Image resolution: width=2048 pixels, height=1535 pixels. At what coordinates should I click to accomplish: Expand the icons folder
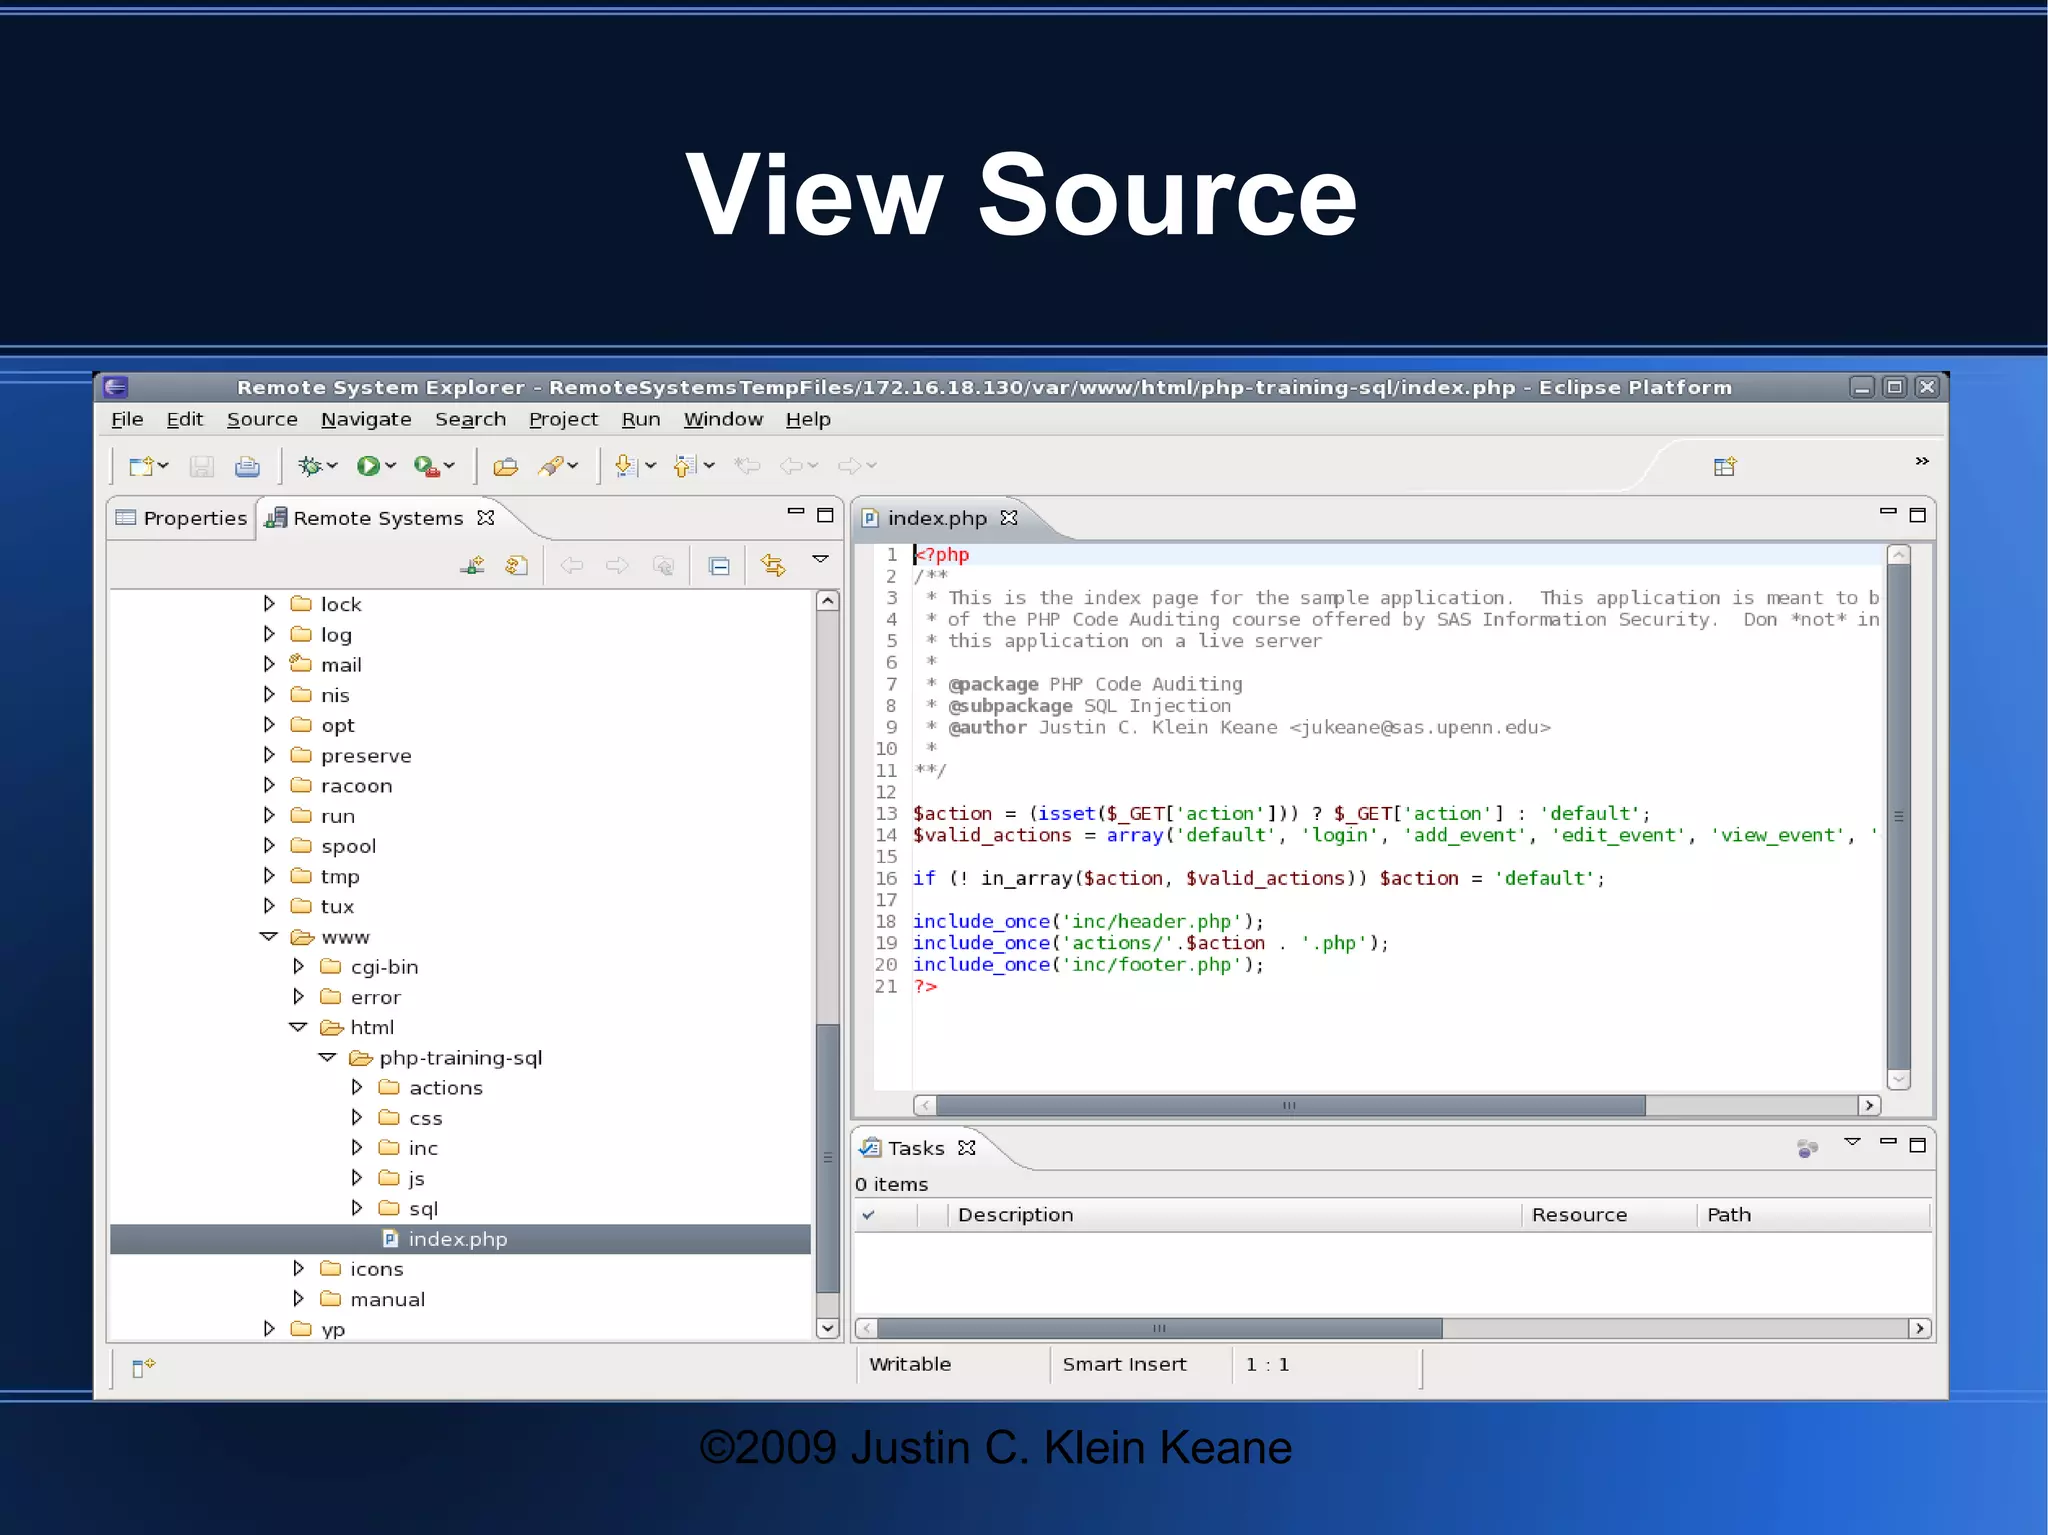(x=298, y=1268)
